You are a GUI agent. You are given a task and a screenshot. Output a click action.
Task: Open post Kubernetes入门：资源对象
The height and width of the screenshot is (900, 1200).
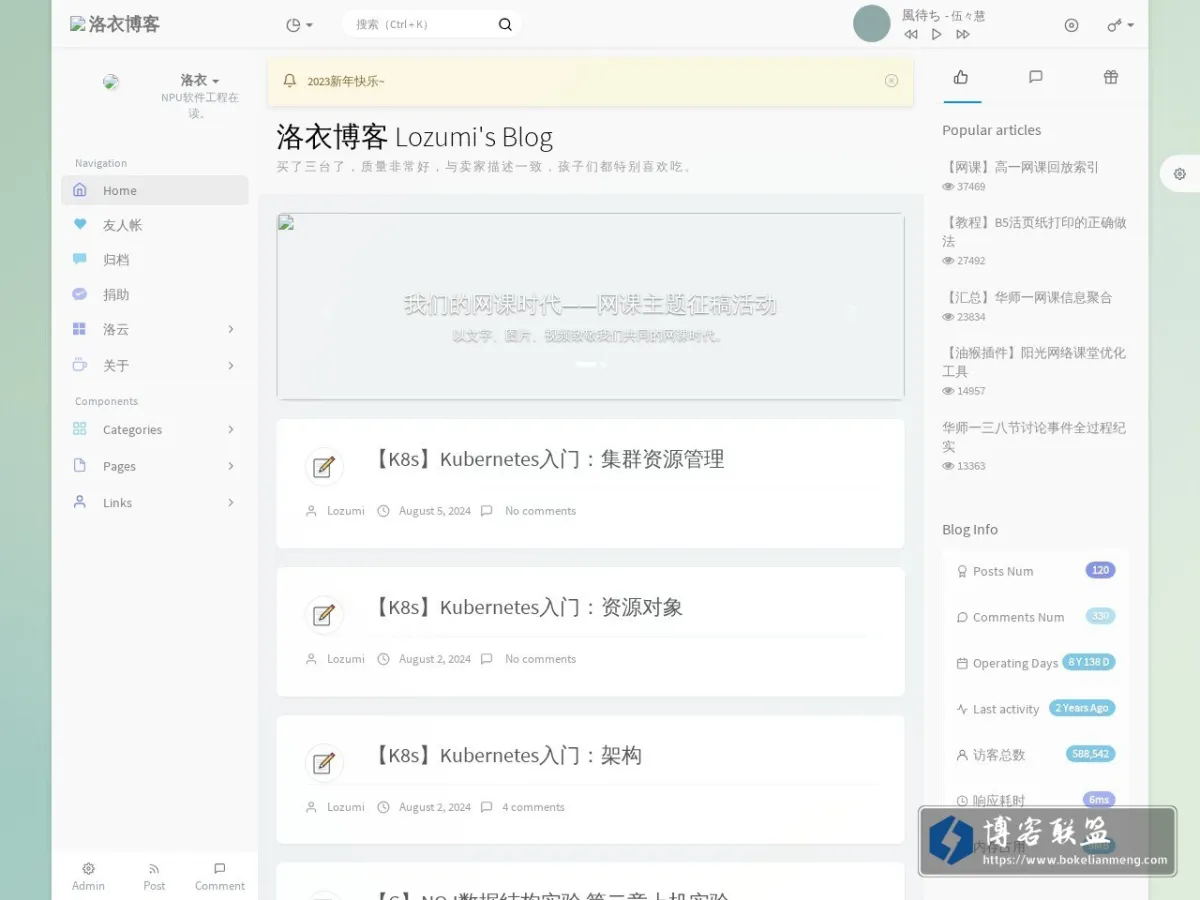tap(526, 608)
